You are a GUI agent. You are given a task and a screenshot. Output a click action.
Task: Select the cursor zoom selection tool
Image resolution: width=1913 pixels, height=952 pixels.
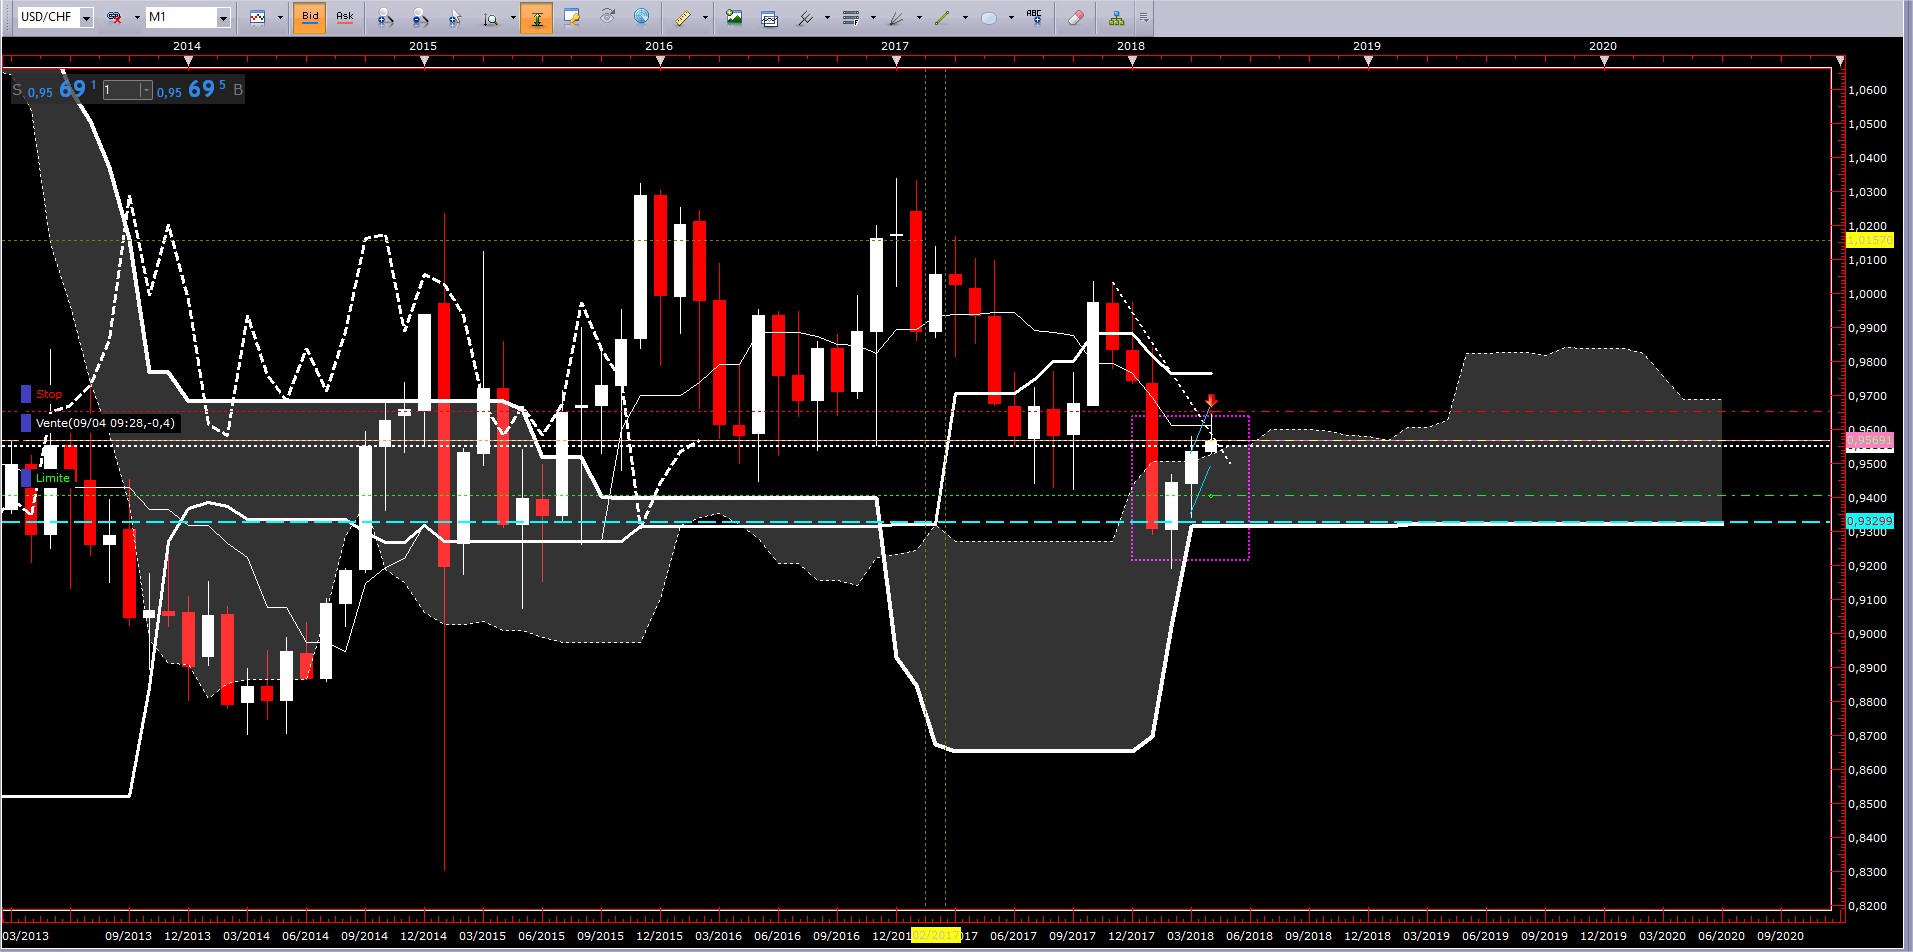[x=455, y=17]
